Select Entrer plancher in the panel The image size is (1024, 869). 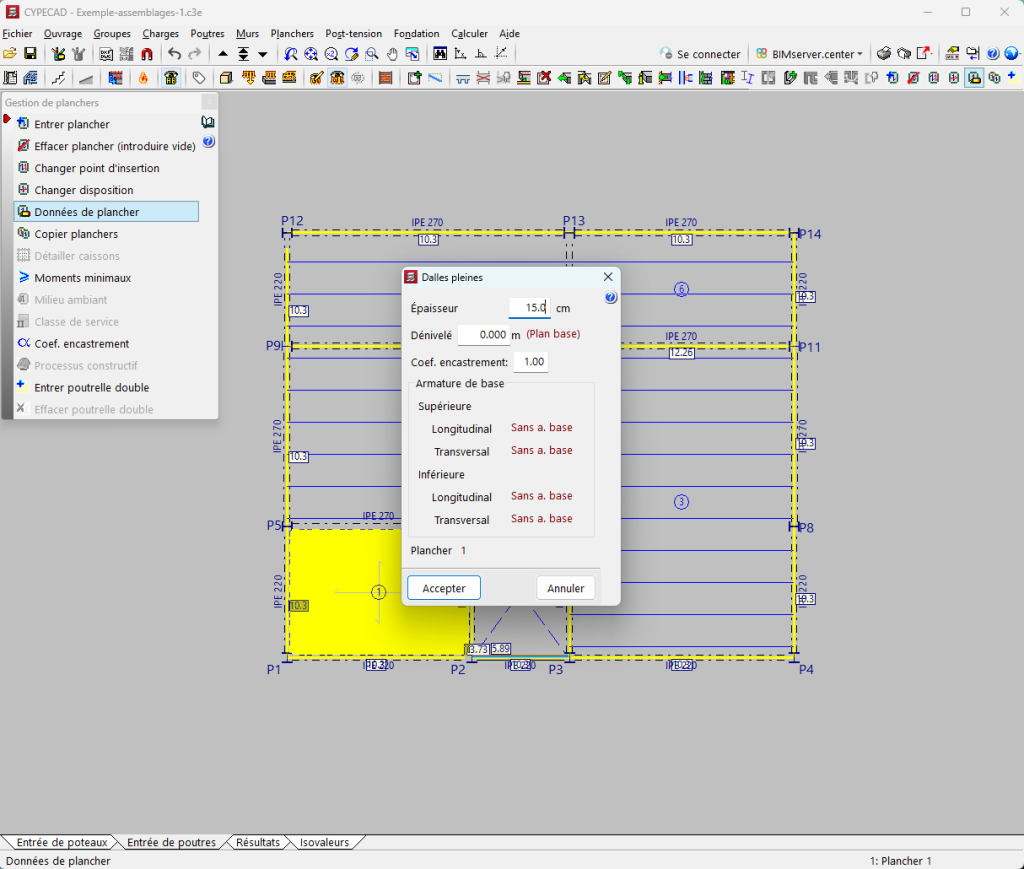(x=72, y=124)
